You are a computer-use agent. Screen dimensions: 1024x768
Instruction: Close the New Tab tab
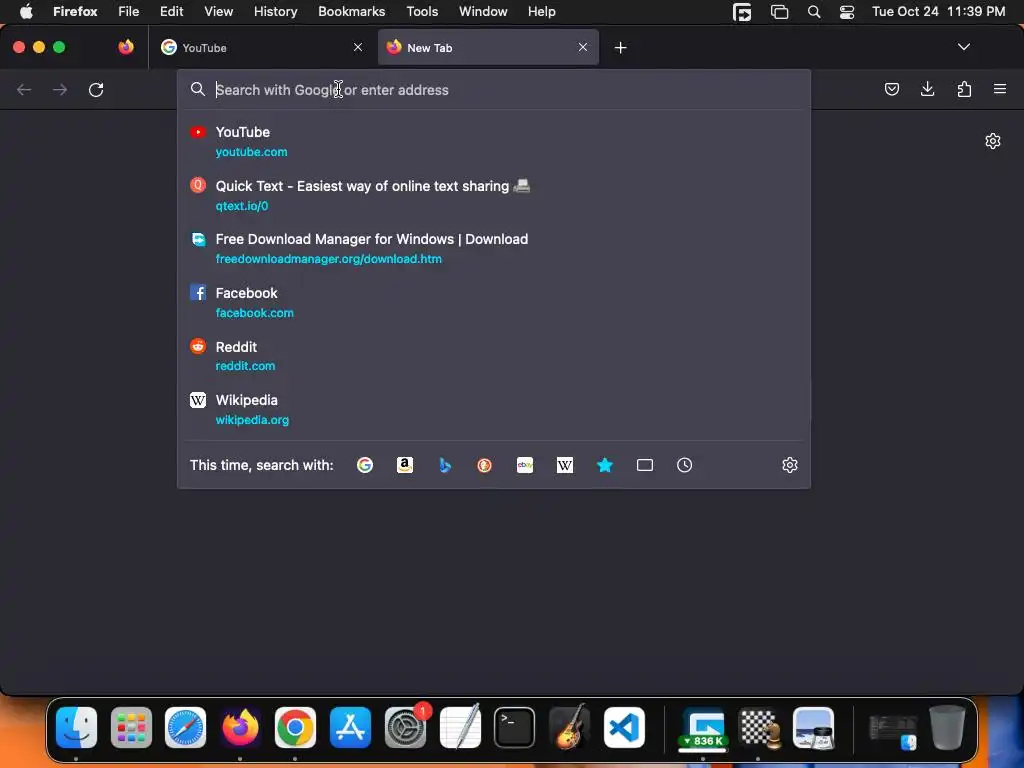(583, 47)
